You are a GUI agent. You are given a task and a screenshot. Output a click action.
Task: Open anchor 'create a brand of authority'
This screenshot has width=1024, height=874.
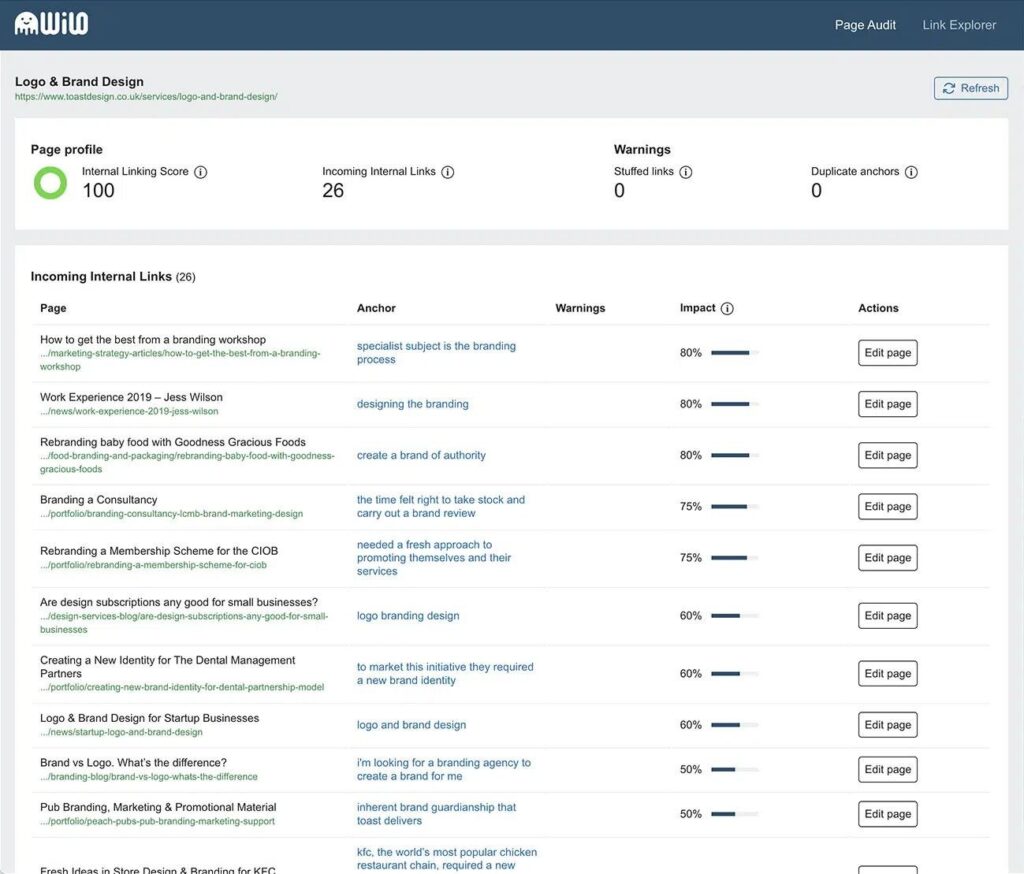[x=421, y=455]
